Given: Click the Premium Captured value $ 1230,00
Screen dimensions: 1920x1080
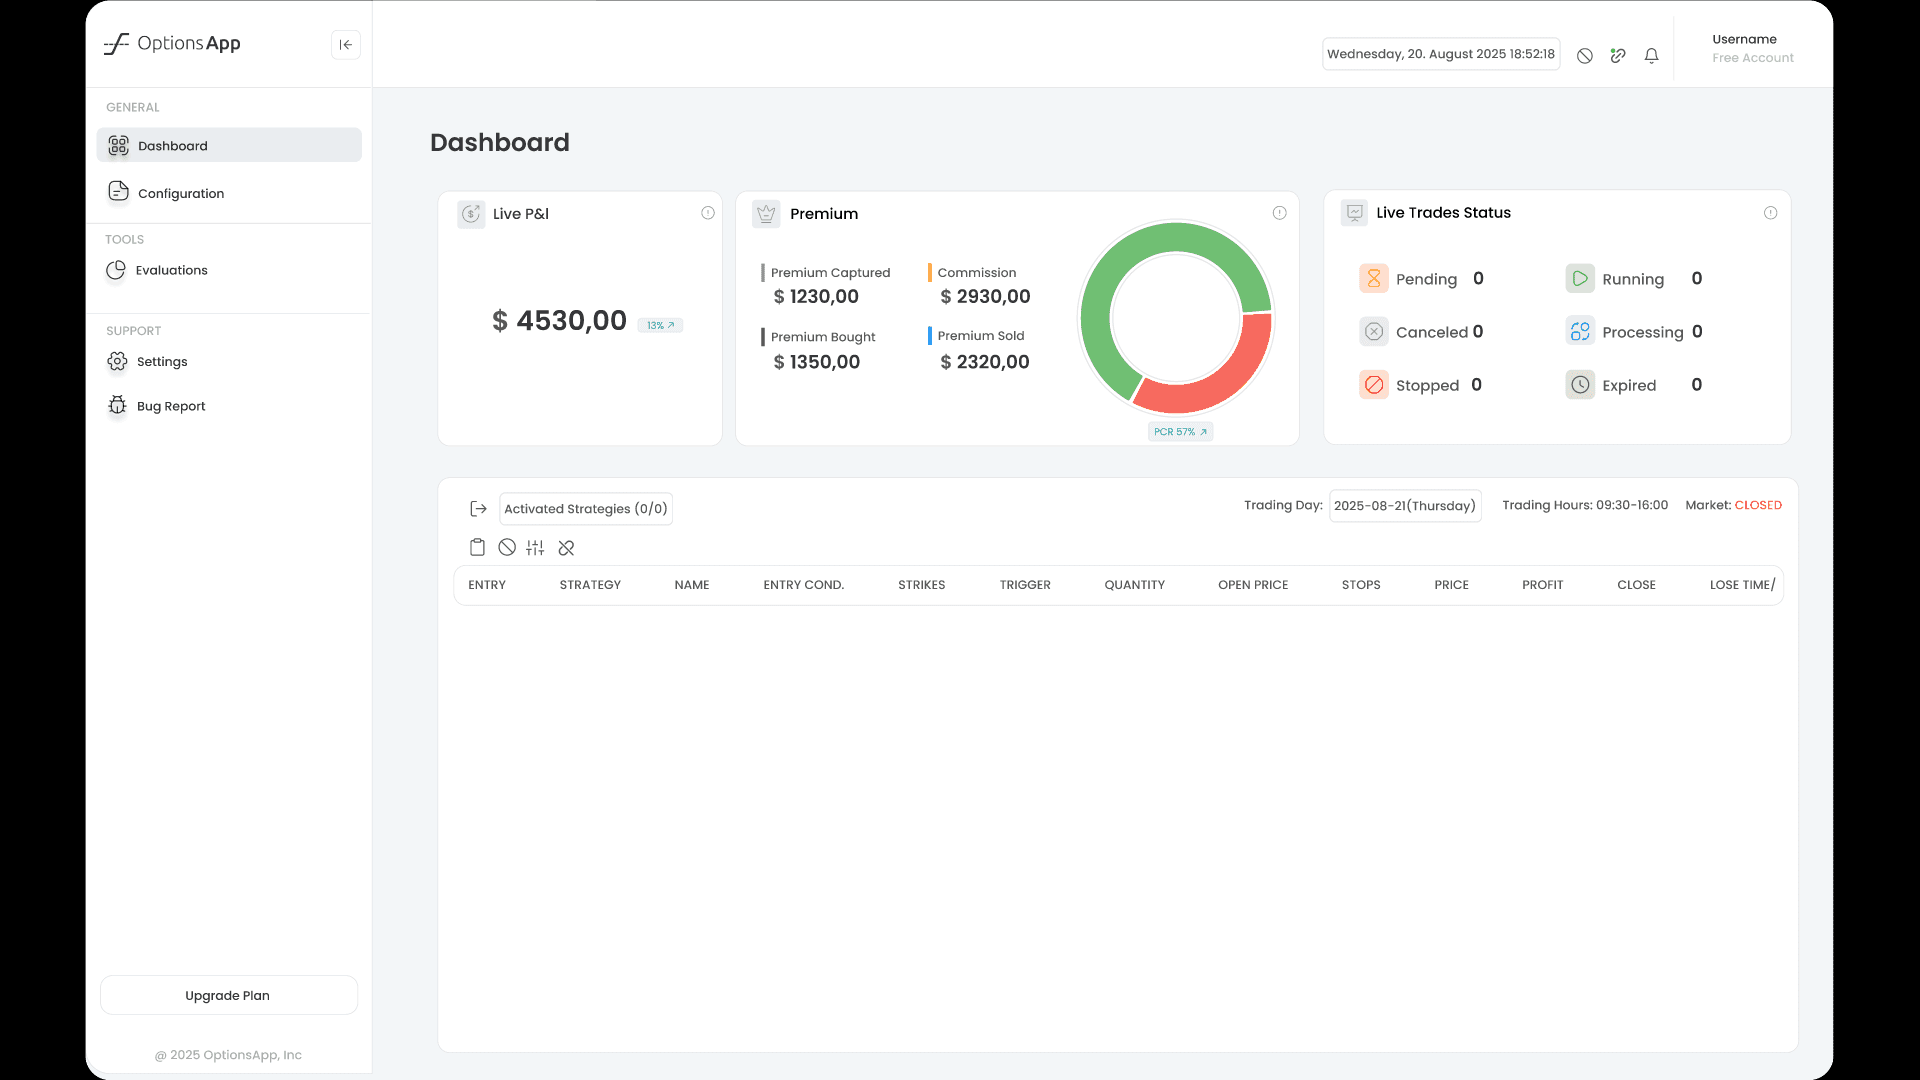Looking at the screenshot, I should 816,296.
